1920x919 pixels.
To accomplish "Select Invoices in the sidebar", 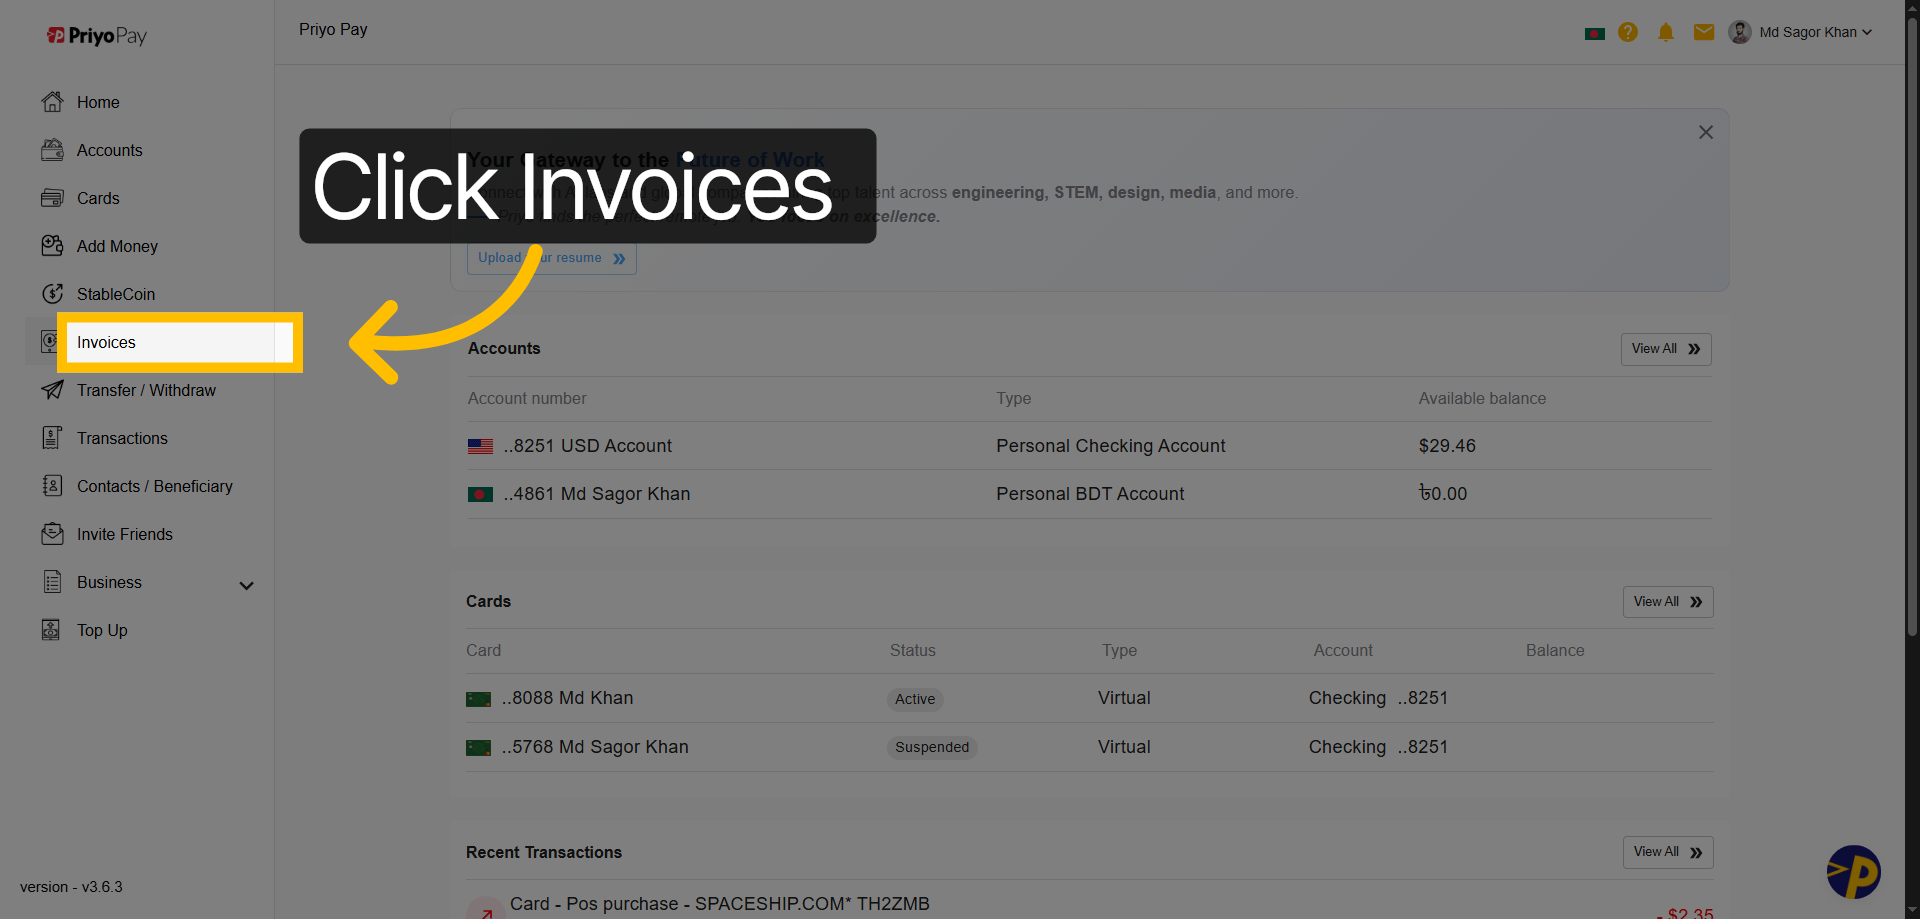I will click(x=105, y=342).
